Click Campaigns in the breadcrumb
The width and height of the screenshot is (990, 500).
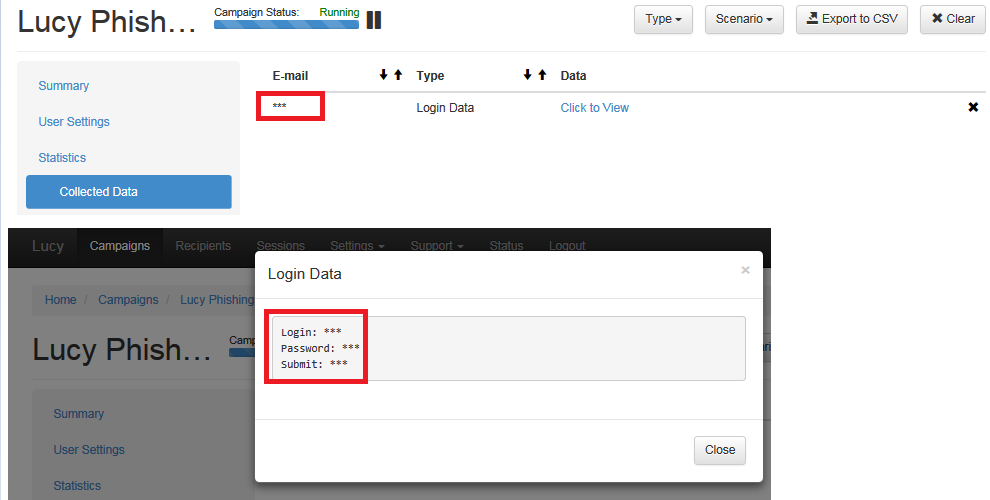click(128, 300)
